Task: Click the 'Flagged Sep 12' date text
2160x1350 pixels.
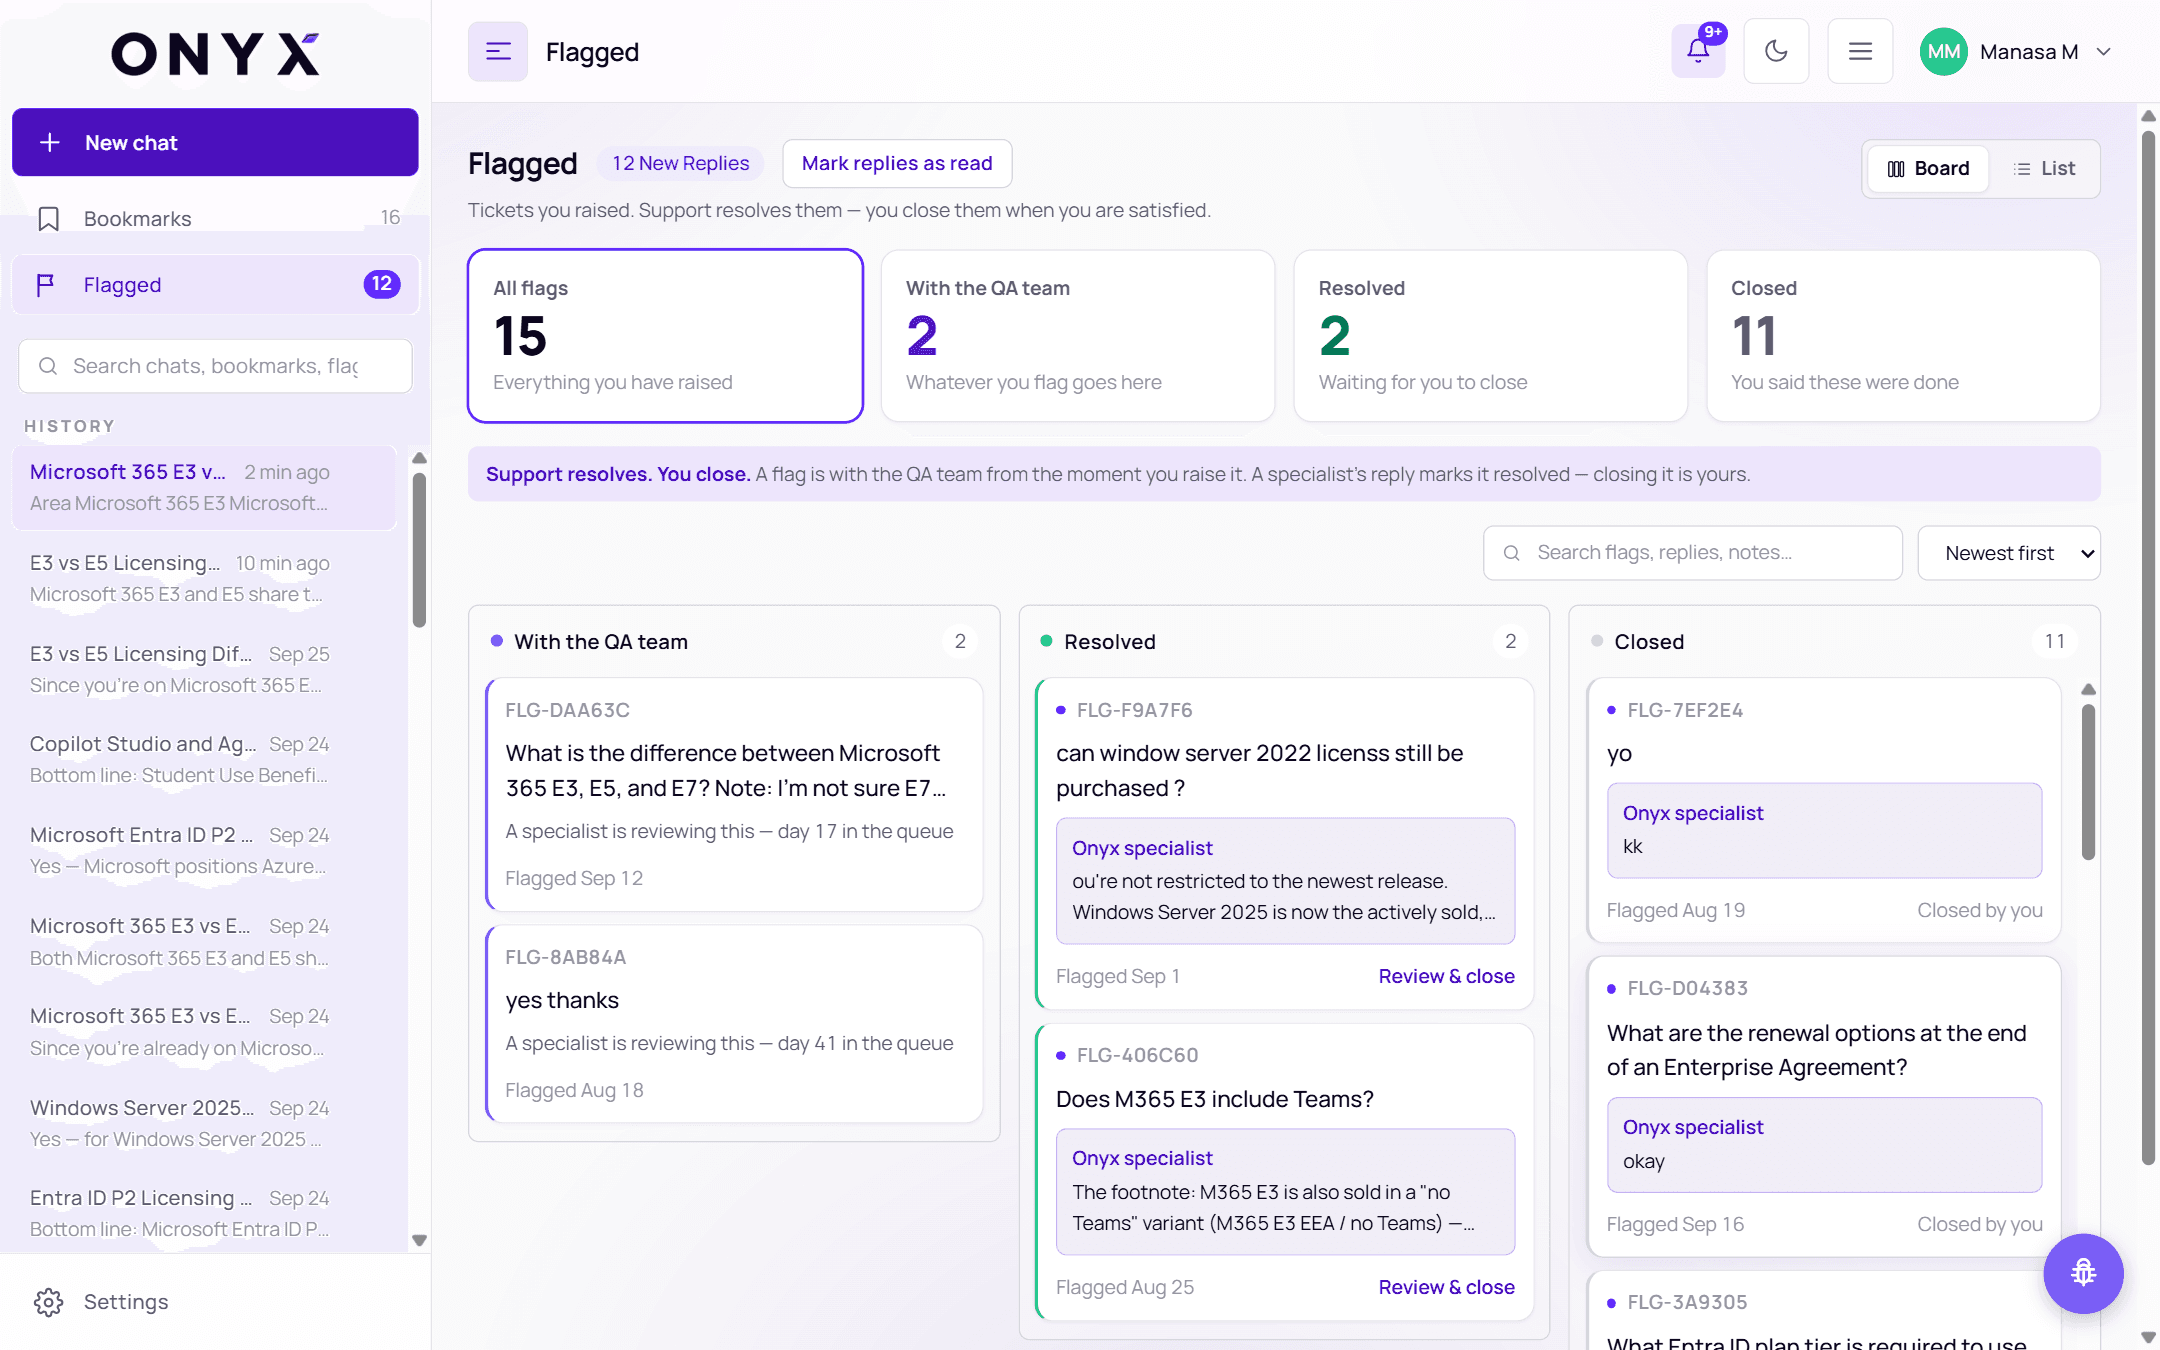Action: point(574,878)
